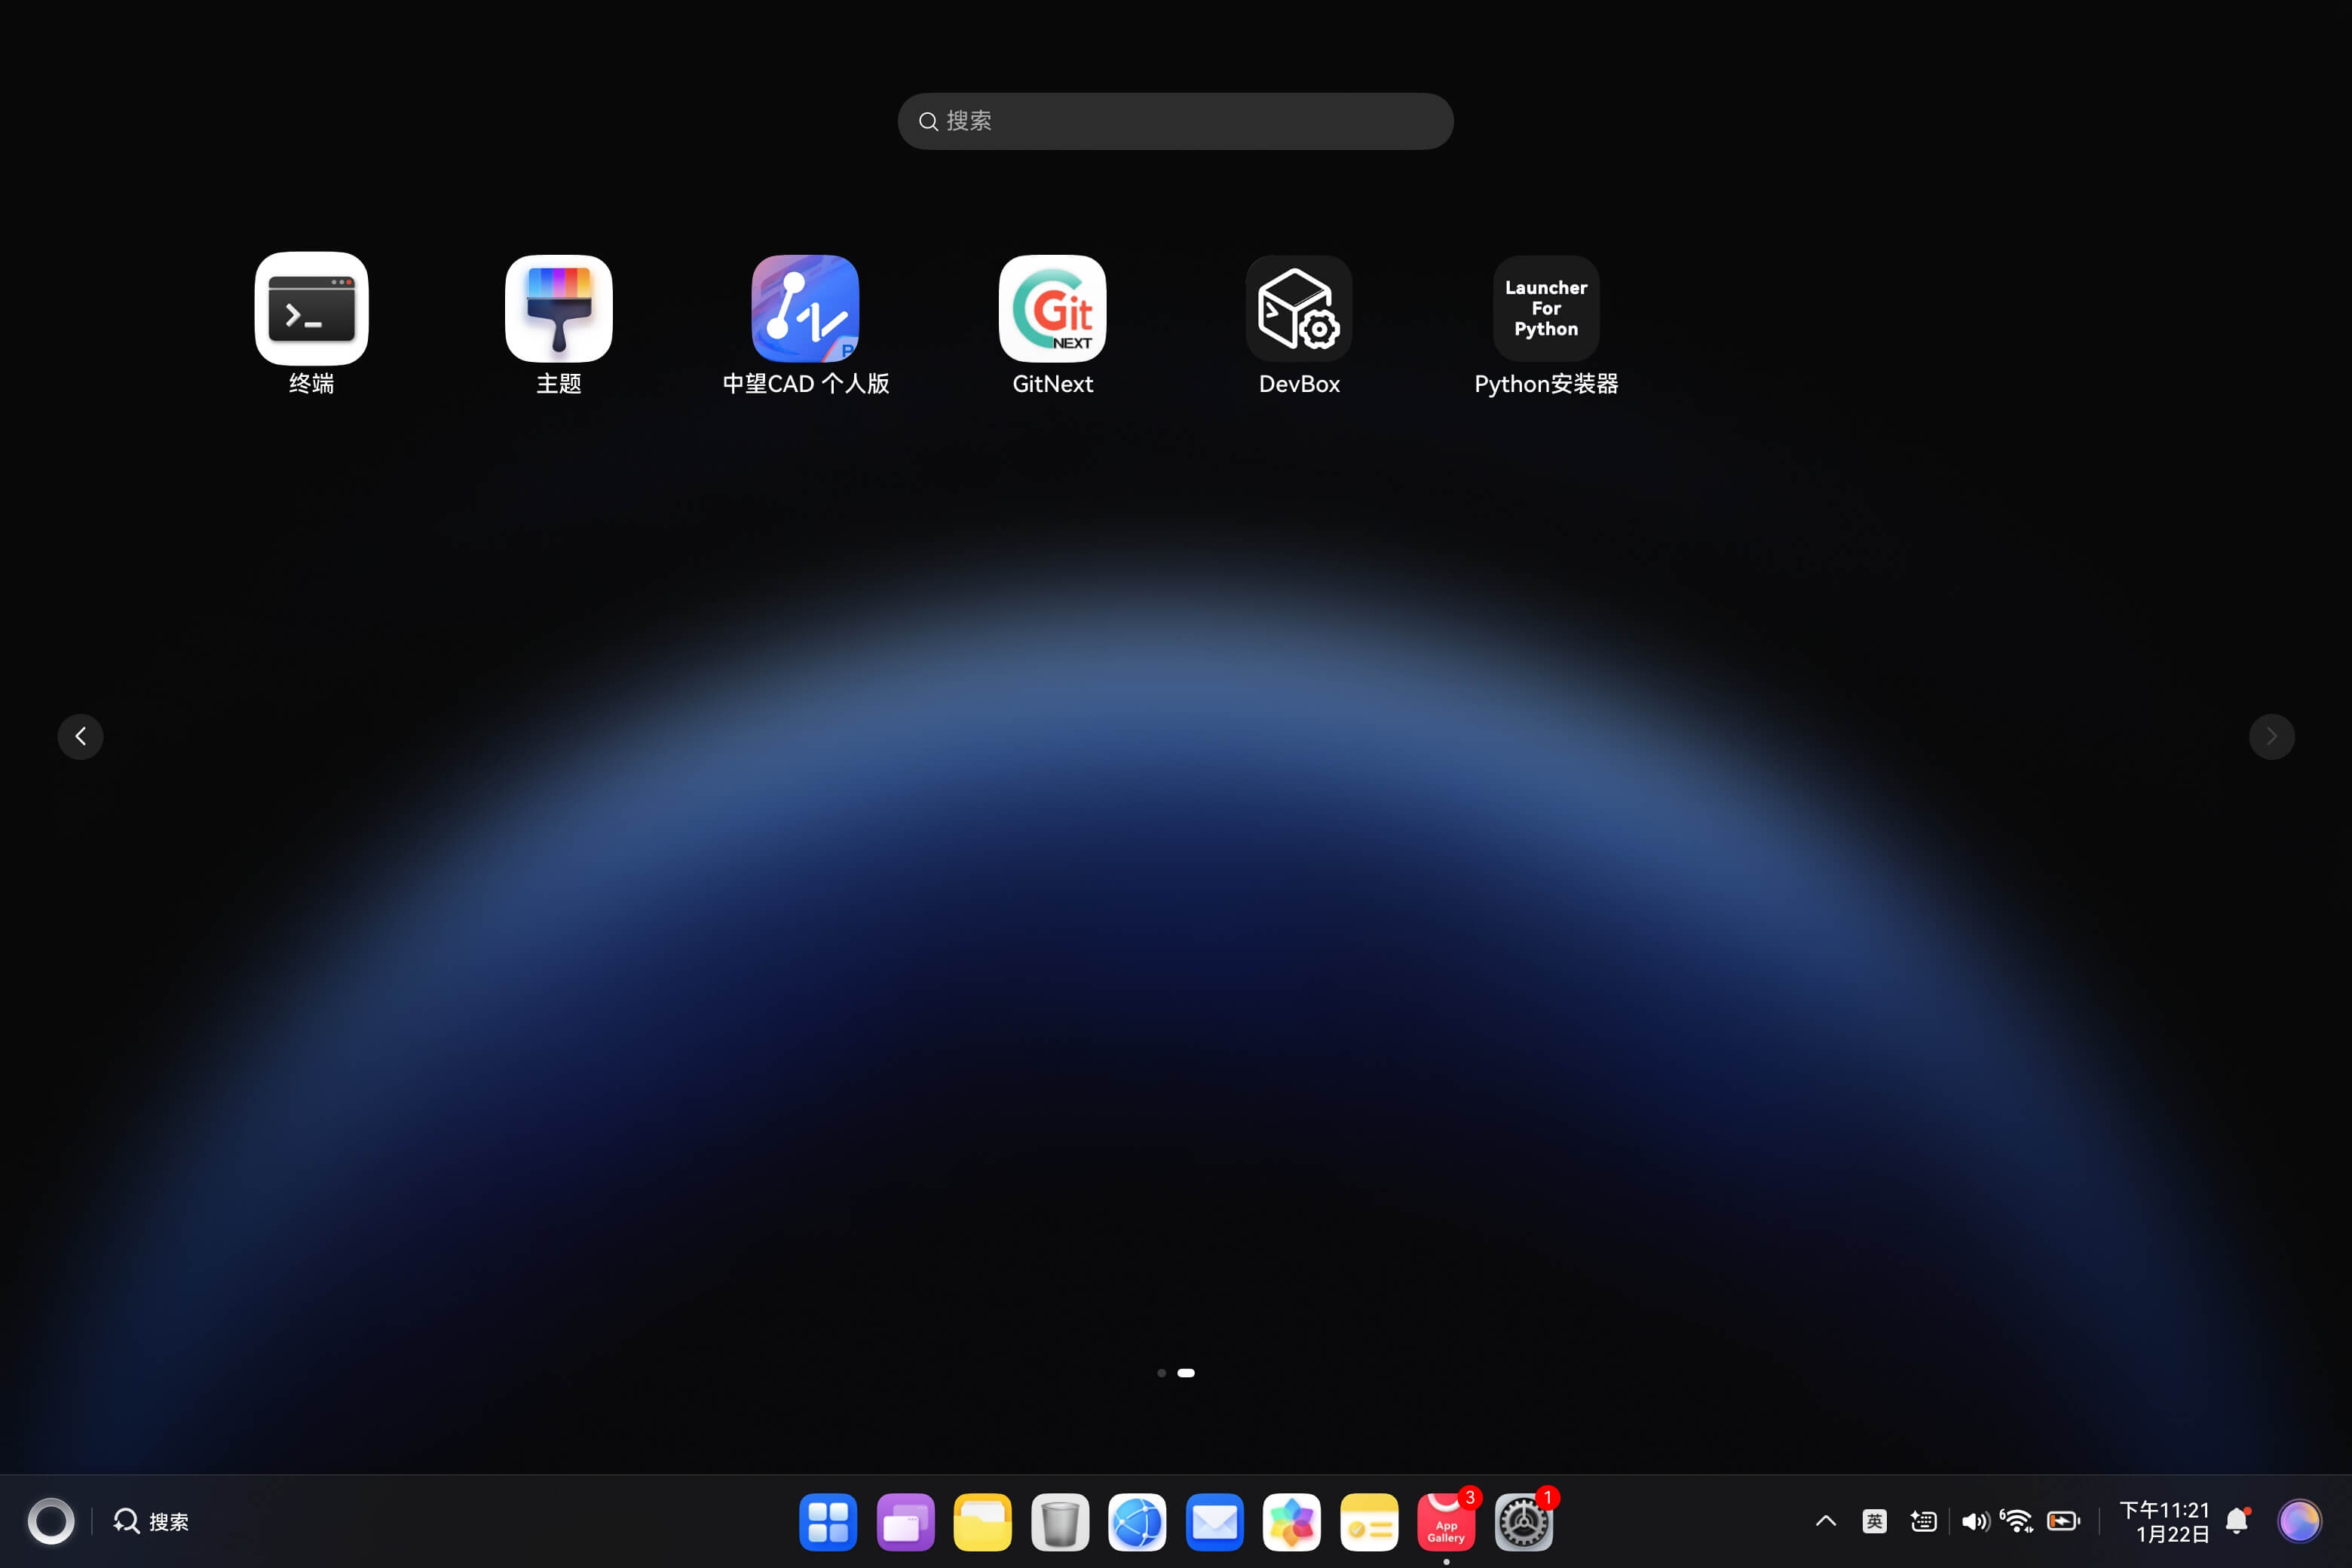Image resolution: width=2352 pixels, height=1568 pixels.
Task: Open the DevBox app
Action: (1299, 308)
